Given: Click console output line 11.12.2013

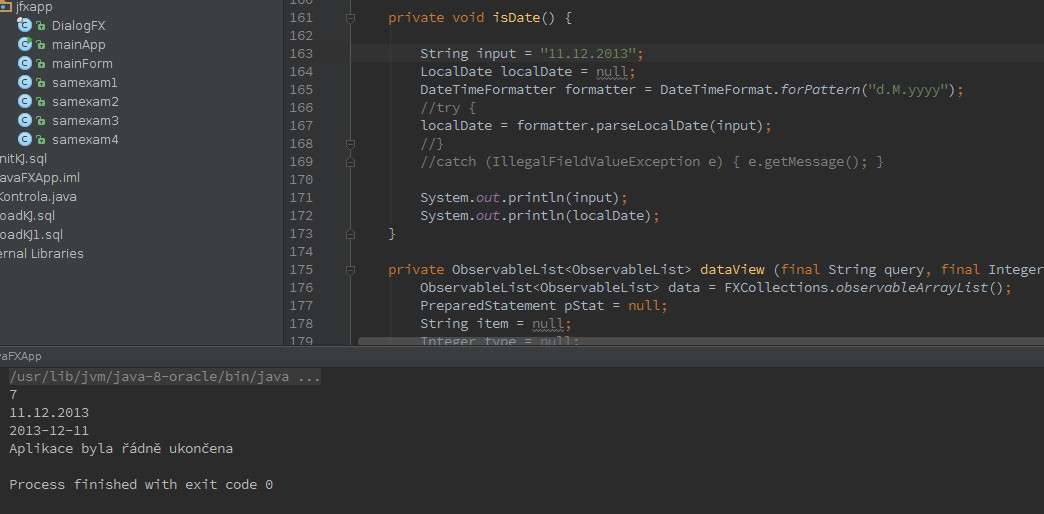Looking at the screenshot, I should pos(49,412).
